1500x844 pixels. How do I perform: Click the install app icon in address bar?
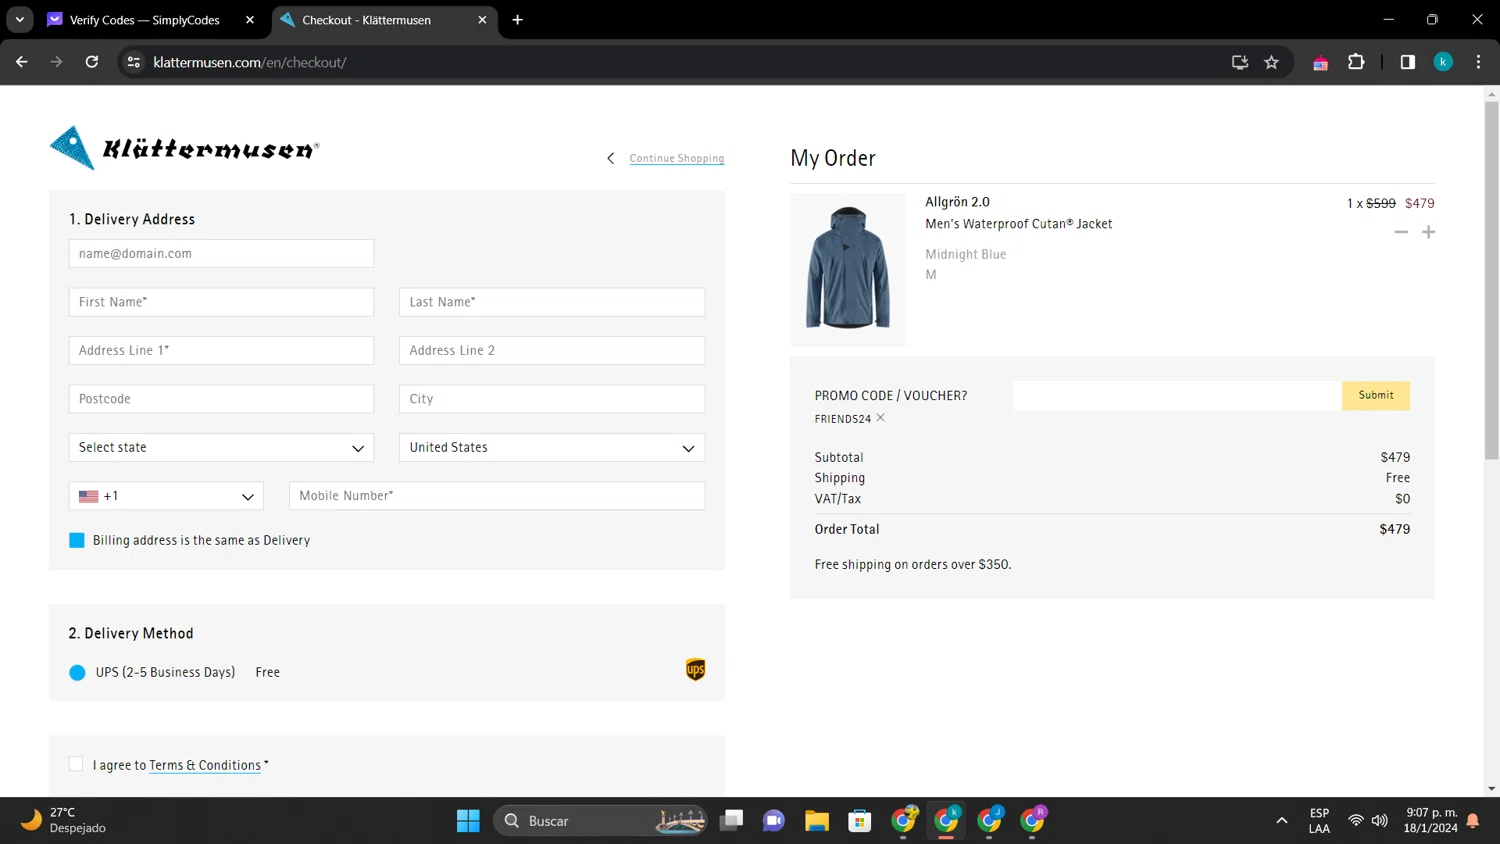(1240, 62)
